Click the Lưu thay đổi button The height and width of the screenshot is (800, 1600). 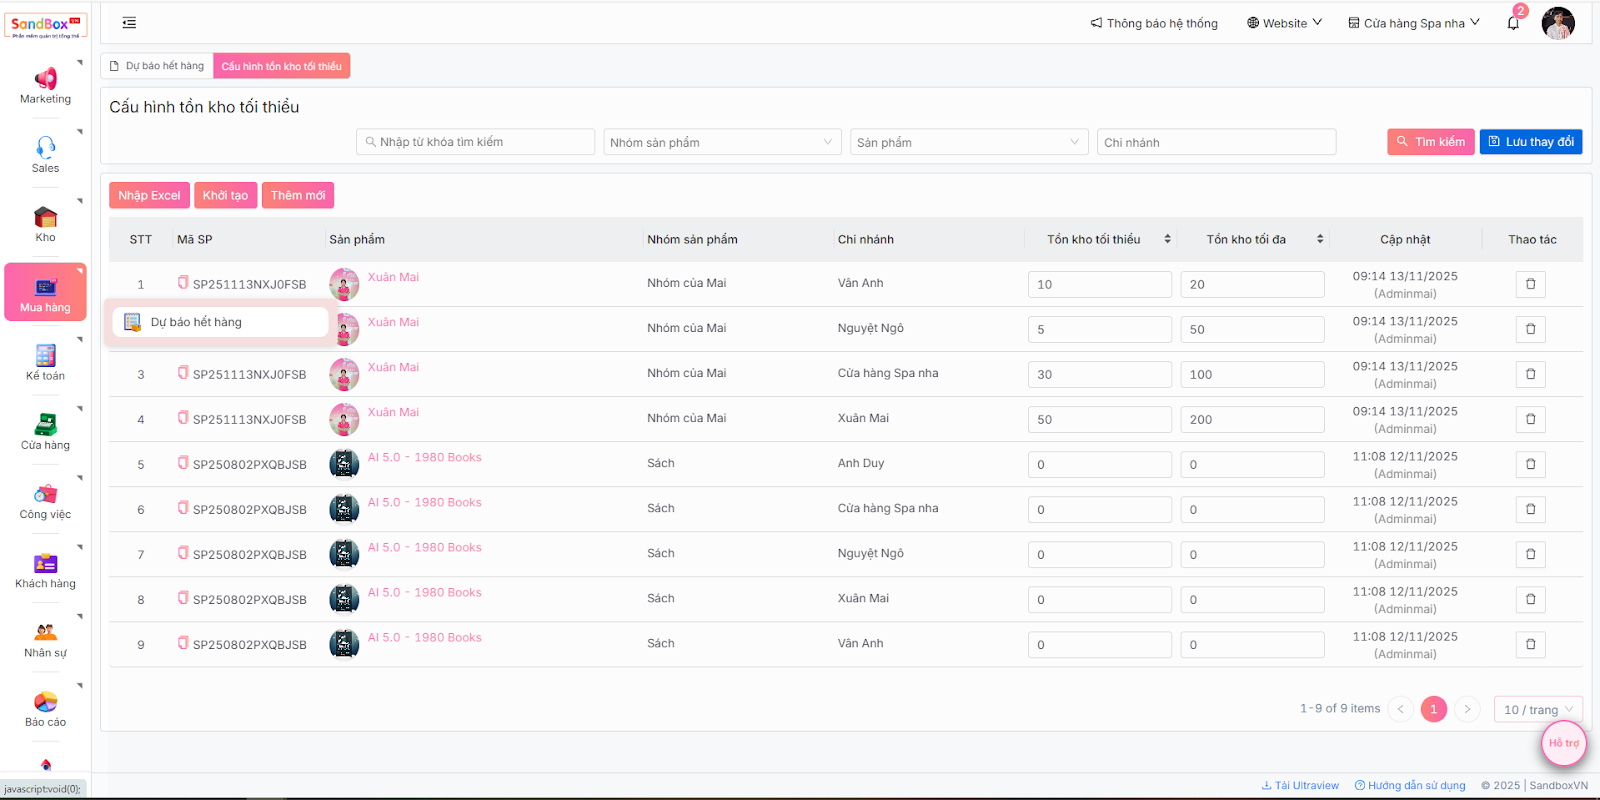point(1530,142)
